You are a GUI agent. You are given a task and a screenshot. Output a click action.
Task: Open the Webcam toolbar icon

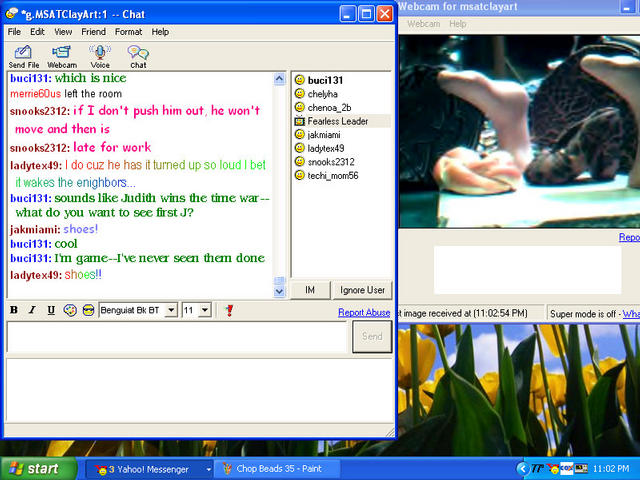[x=62, y=56]
